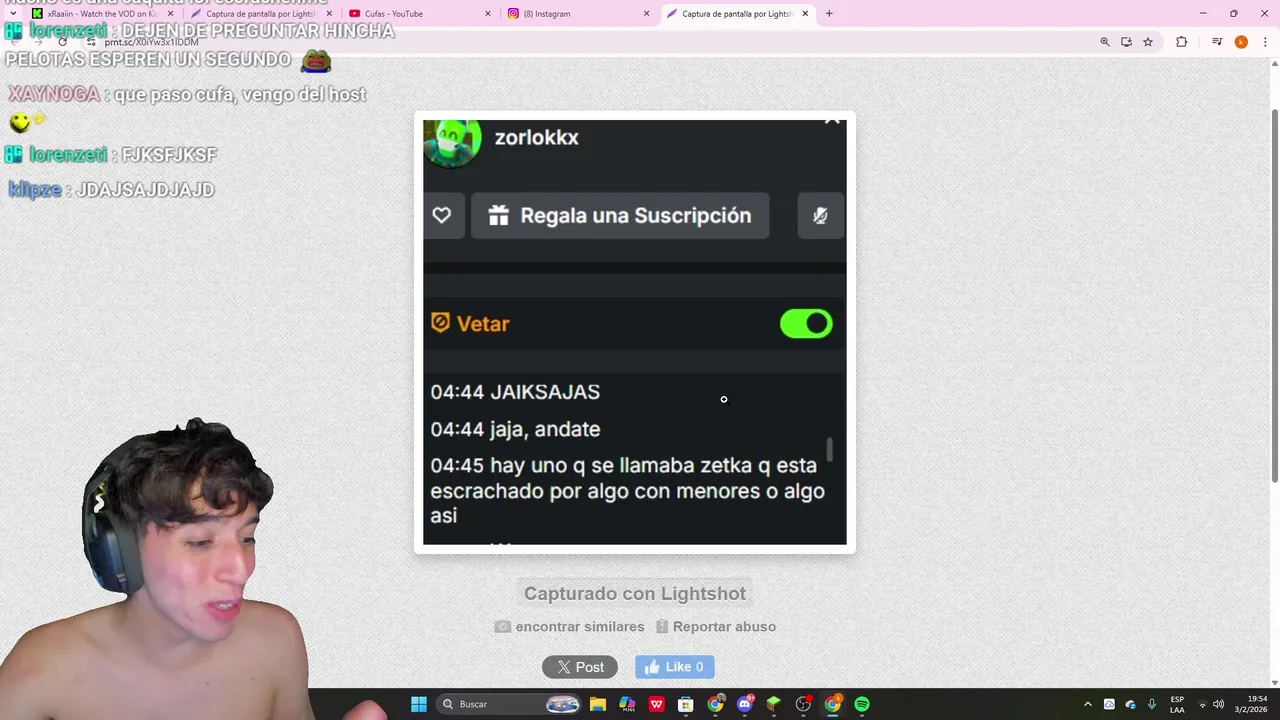Screen dimensions: 1280x720
Task: Open WPS Office from the taskbar
Action: 657,704
